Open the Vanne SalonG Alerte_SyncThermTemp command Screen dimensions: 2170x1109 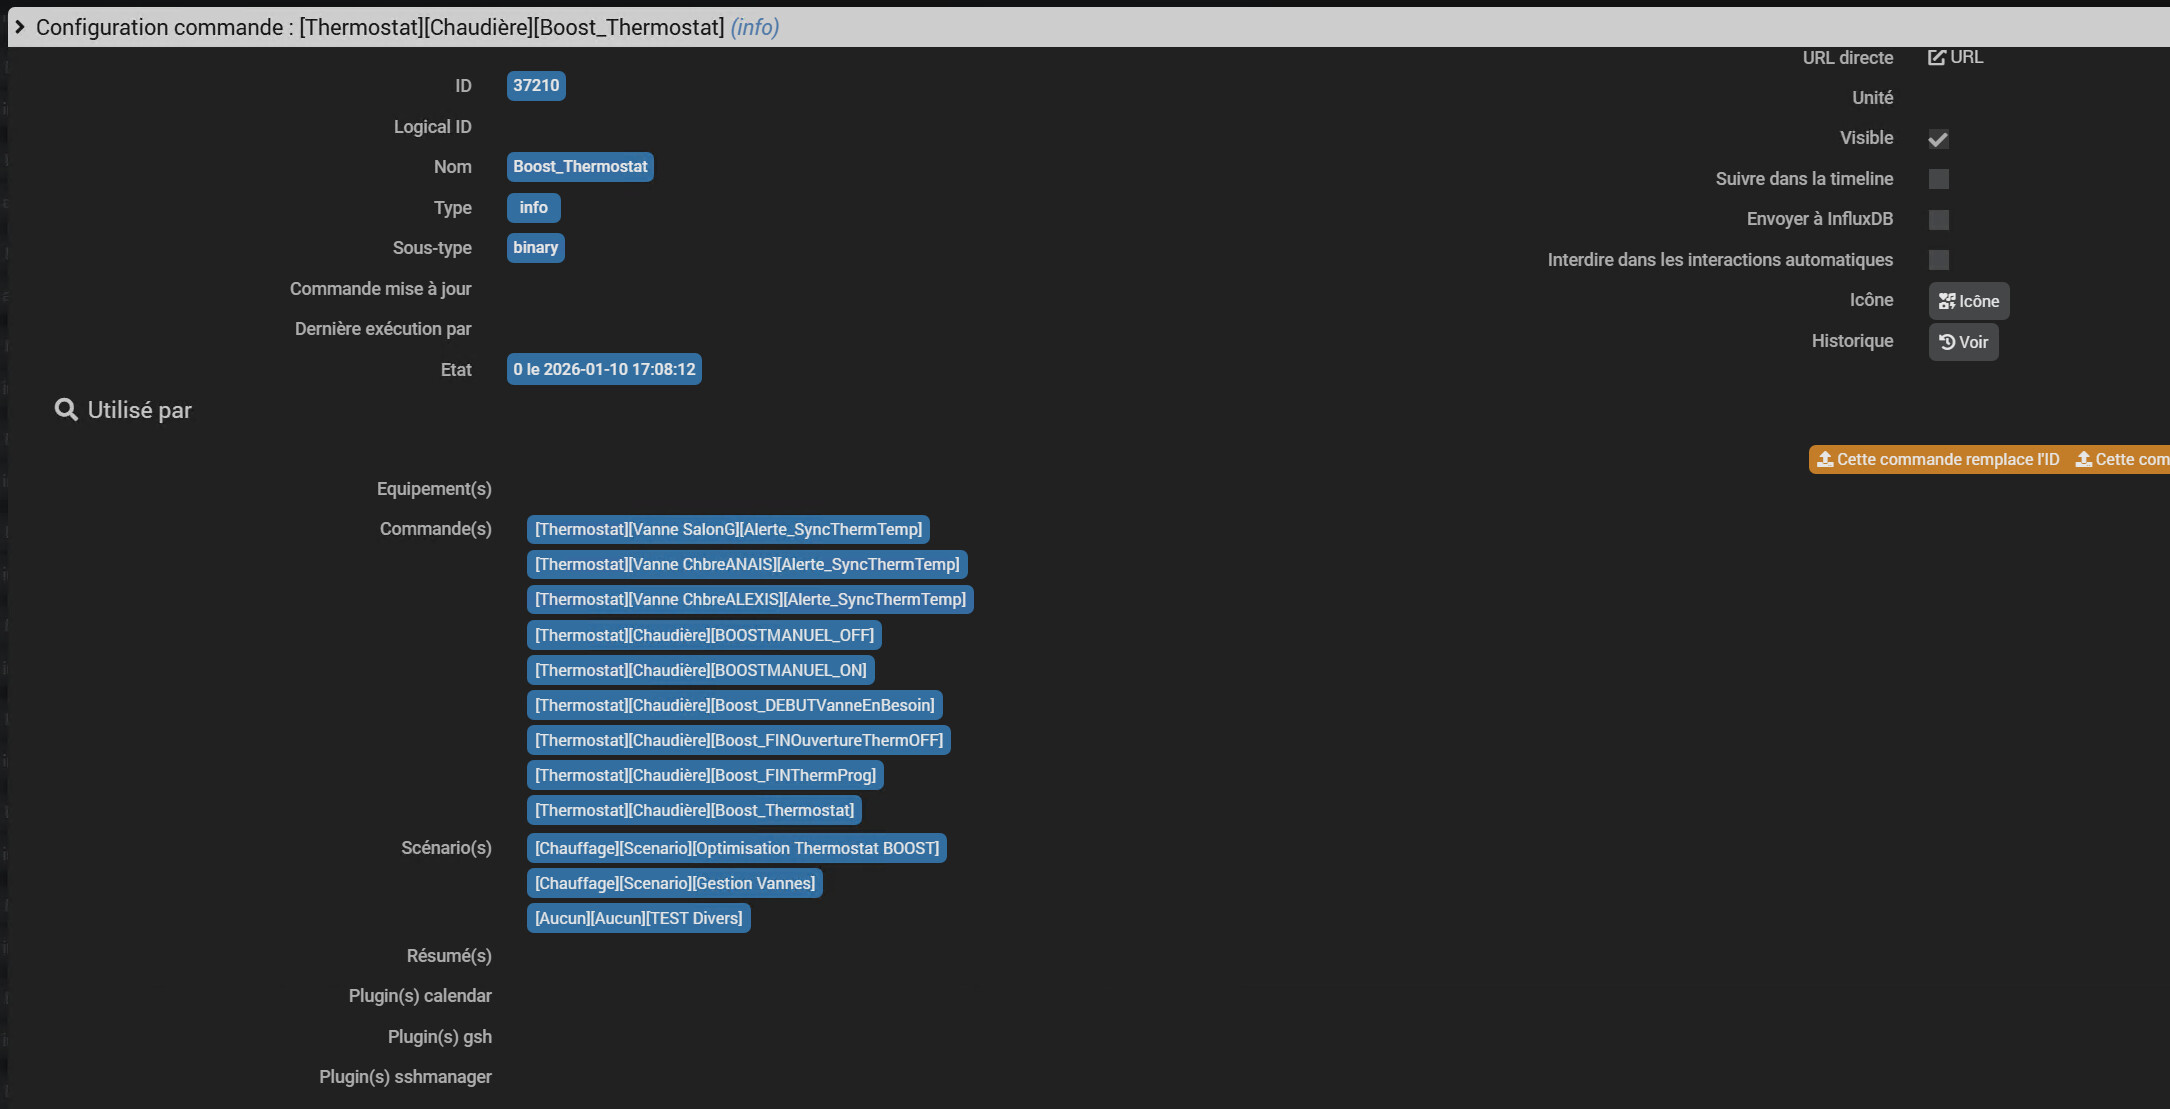(728, 529)
